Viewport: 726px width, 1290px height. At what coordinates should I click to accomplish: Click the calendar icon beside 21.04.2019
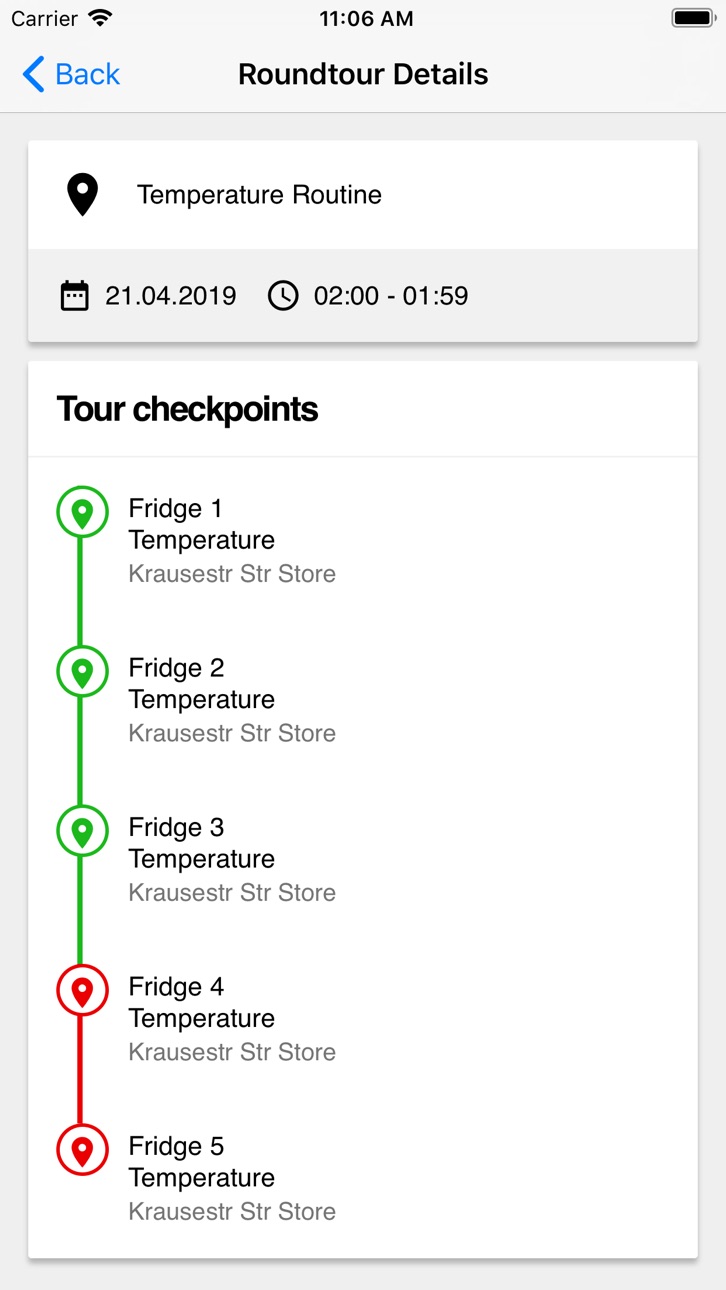pyautogui.click(x=75, y=296)
